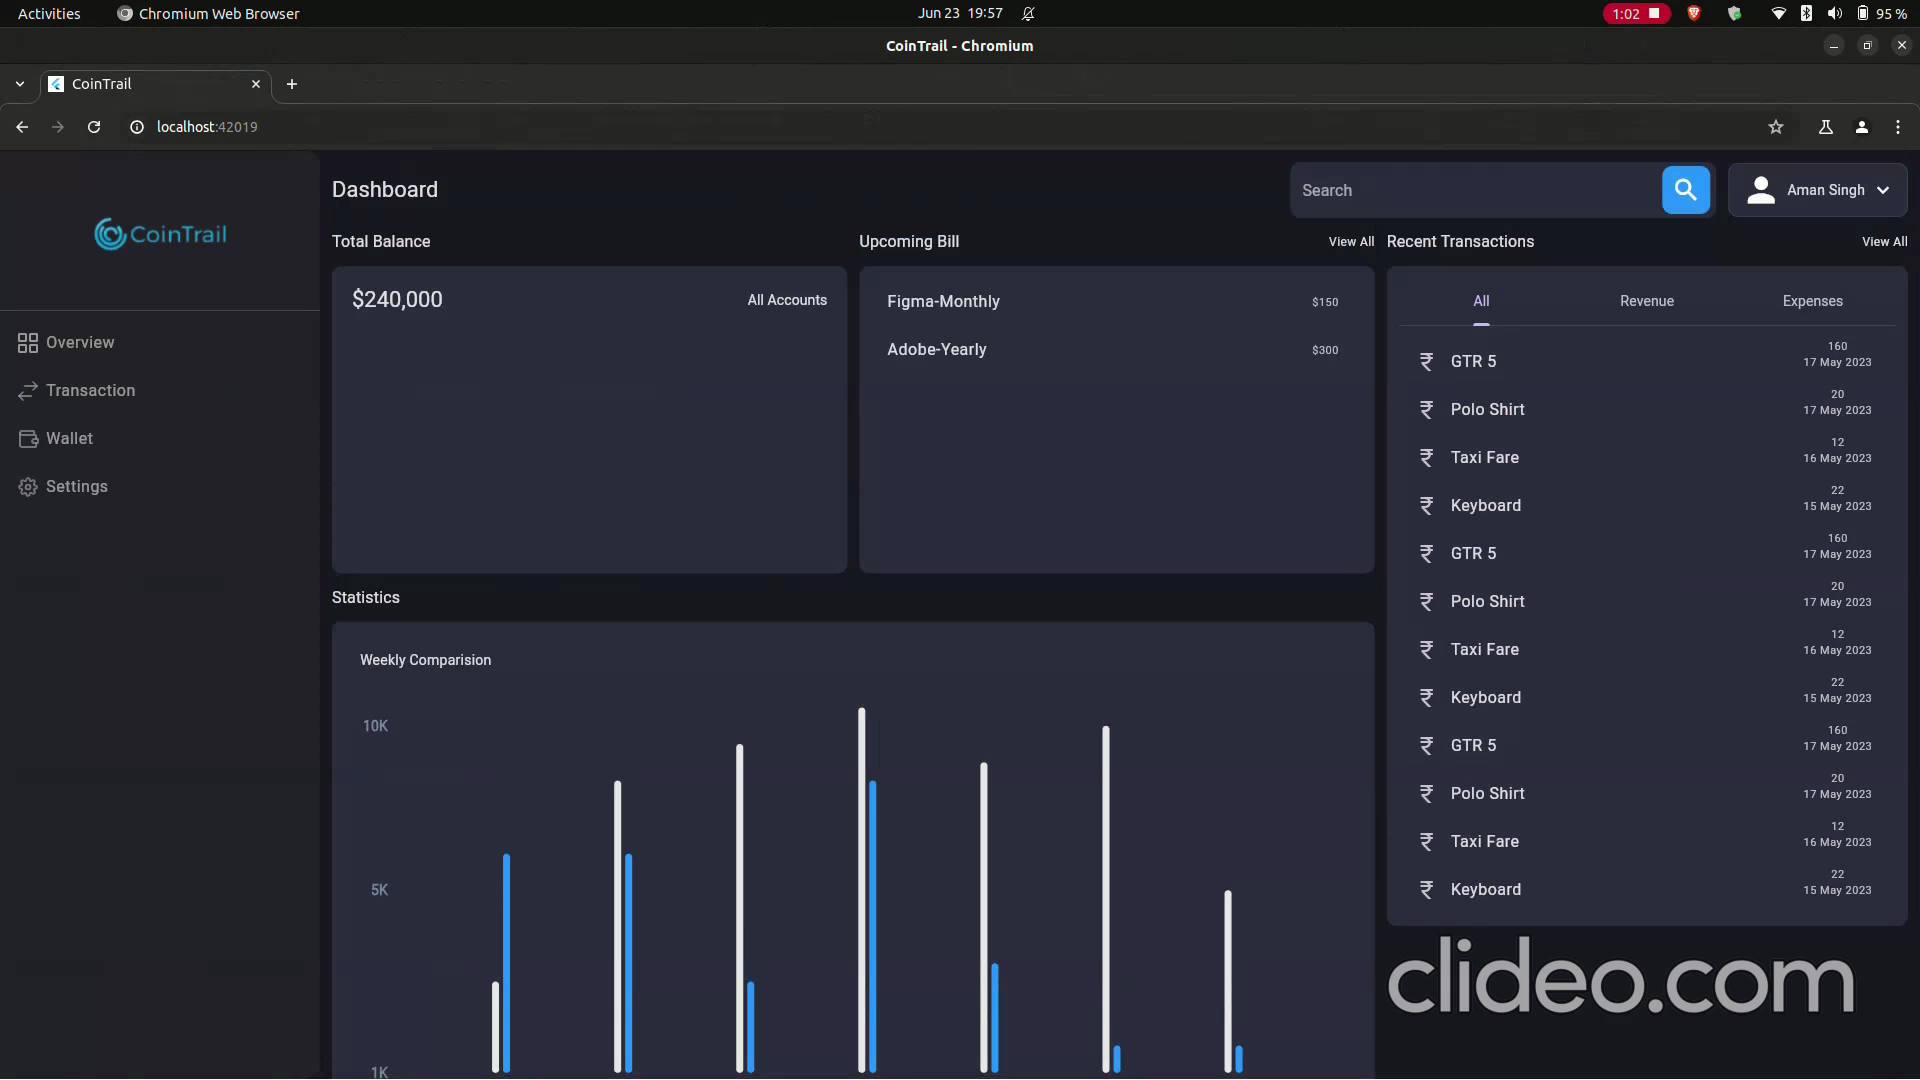1920x1080 pixels.
Task: Click rupee icon of first GTR 5 transaction
Action: 1427,362
